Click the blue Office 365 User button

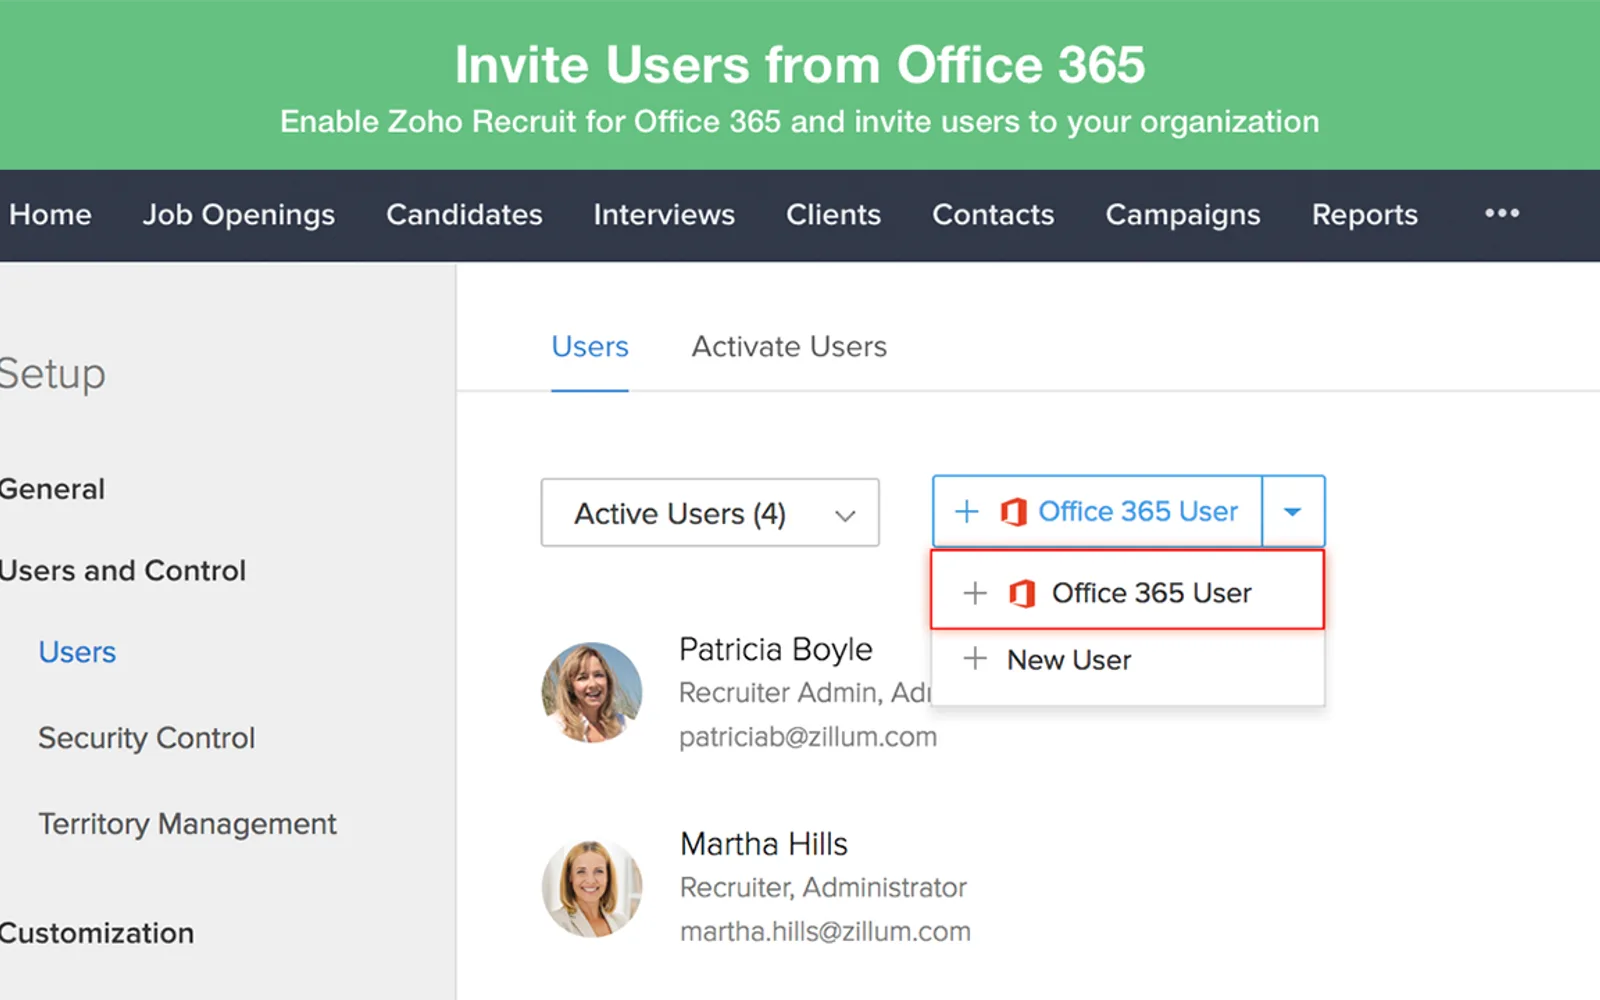[1097, 511]
